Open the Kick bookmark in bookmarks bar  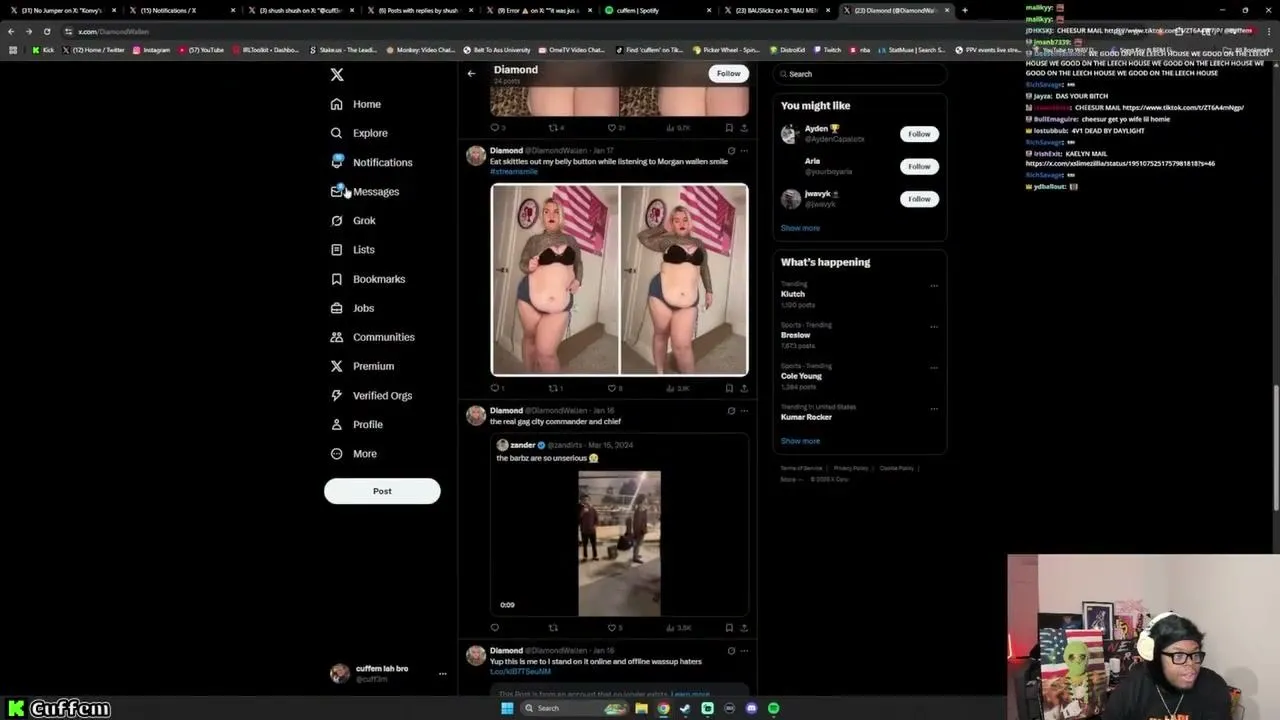42,50
